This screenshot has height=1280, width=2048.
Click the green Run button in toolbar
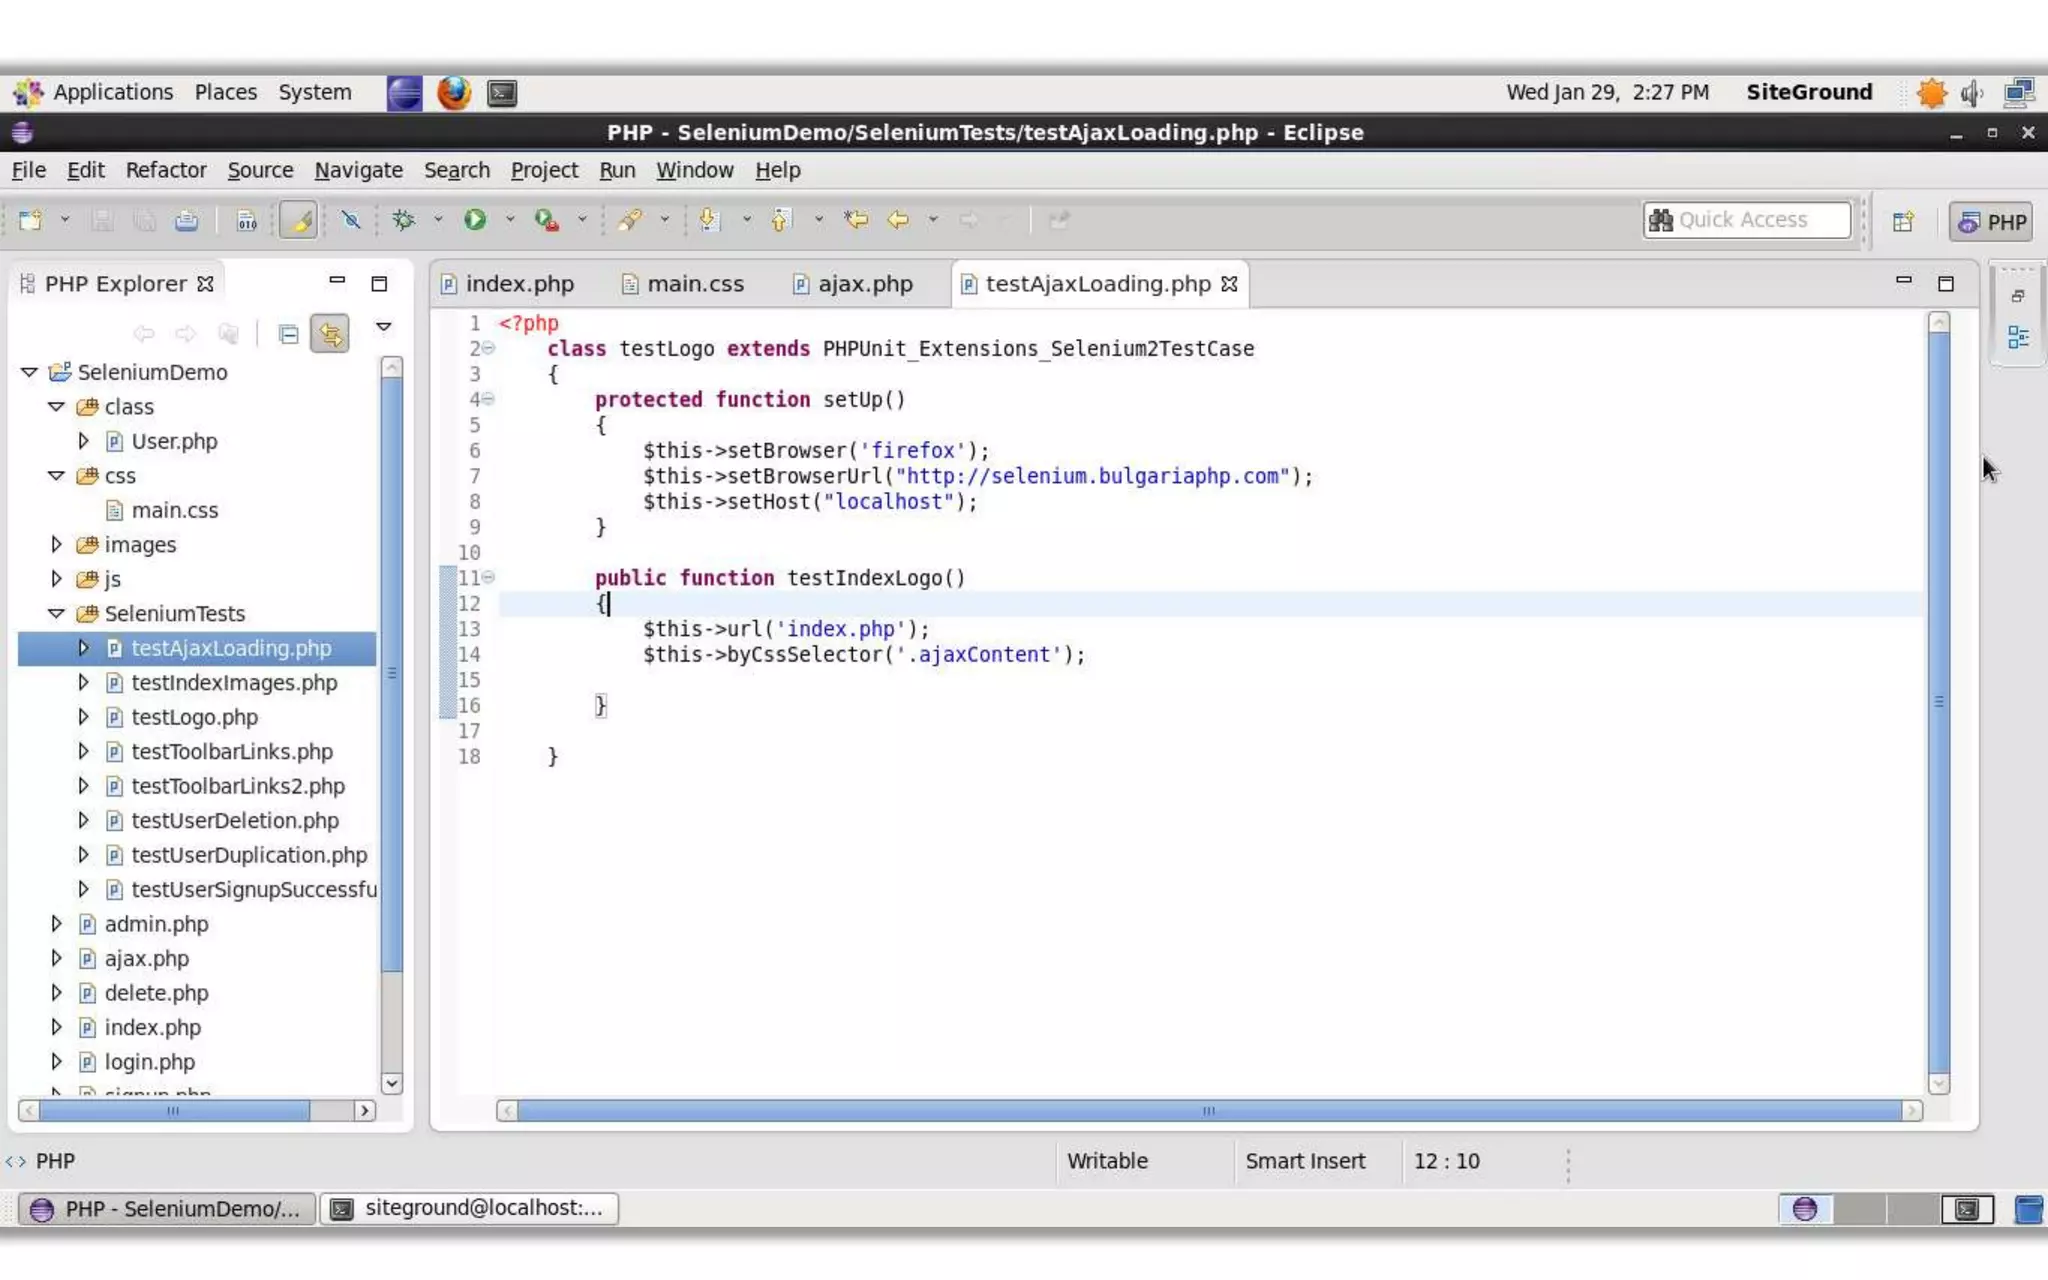pyautogui.click(x=475, y=220)
